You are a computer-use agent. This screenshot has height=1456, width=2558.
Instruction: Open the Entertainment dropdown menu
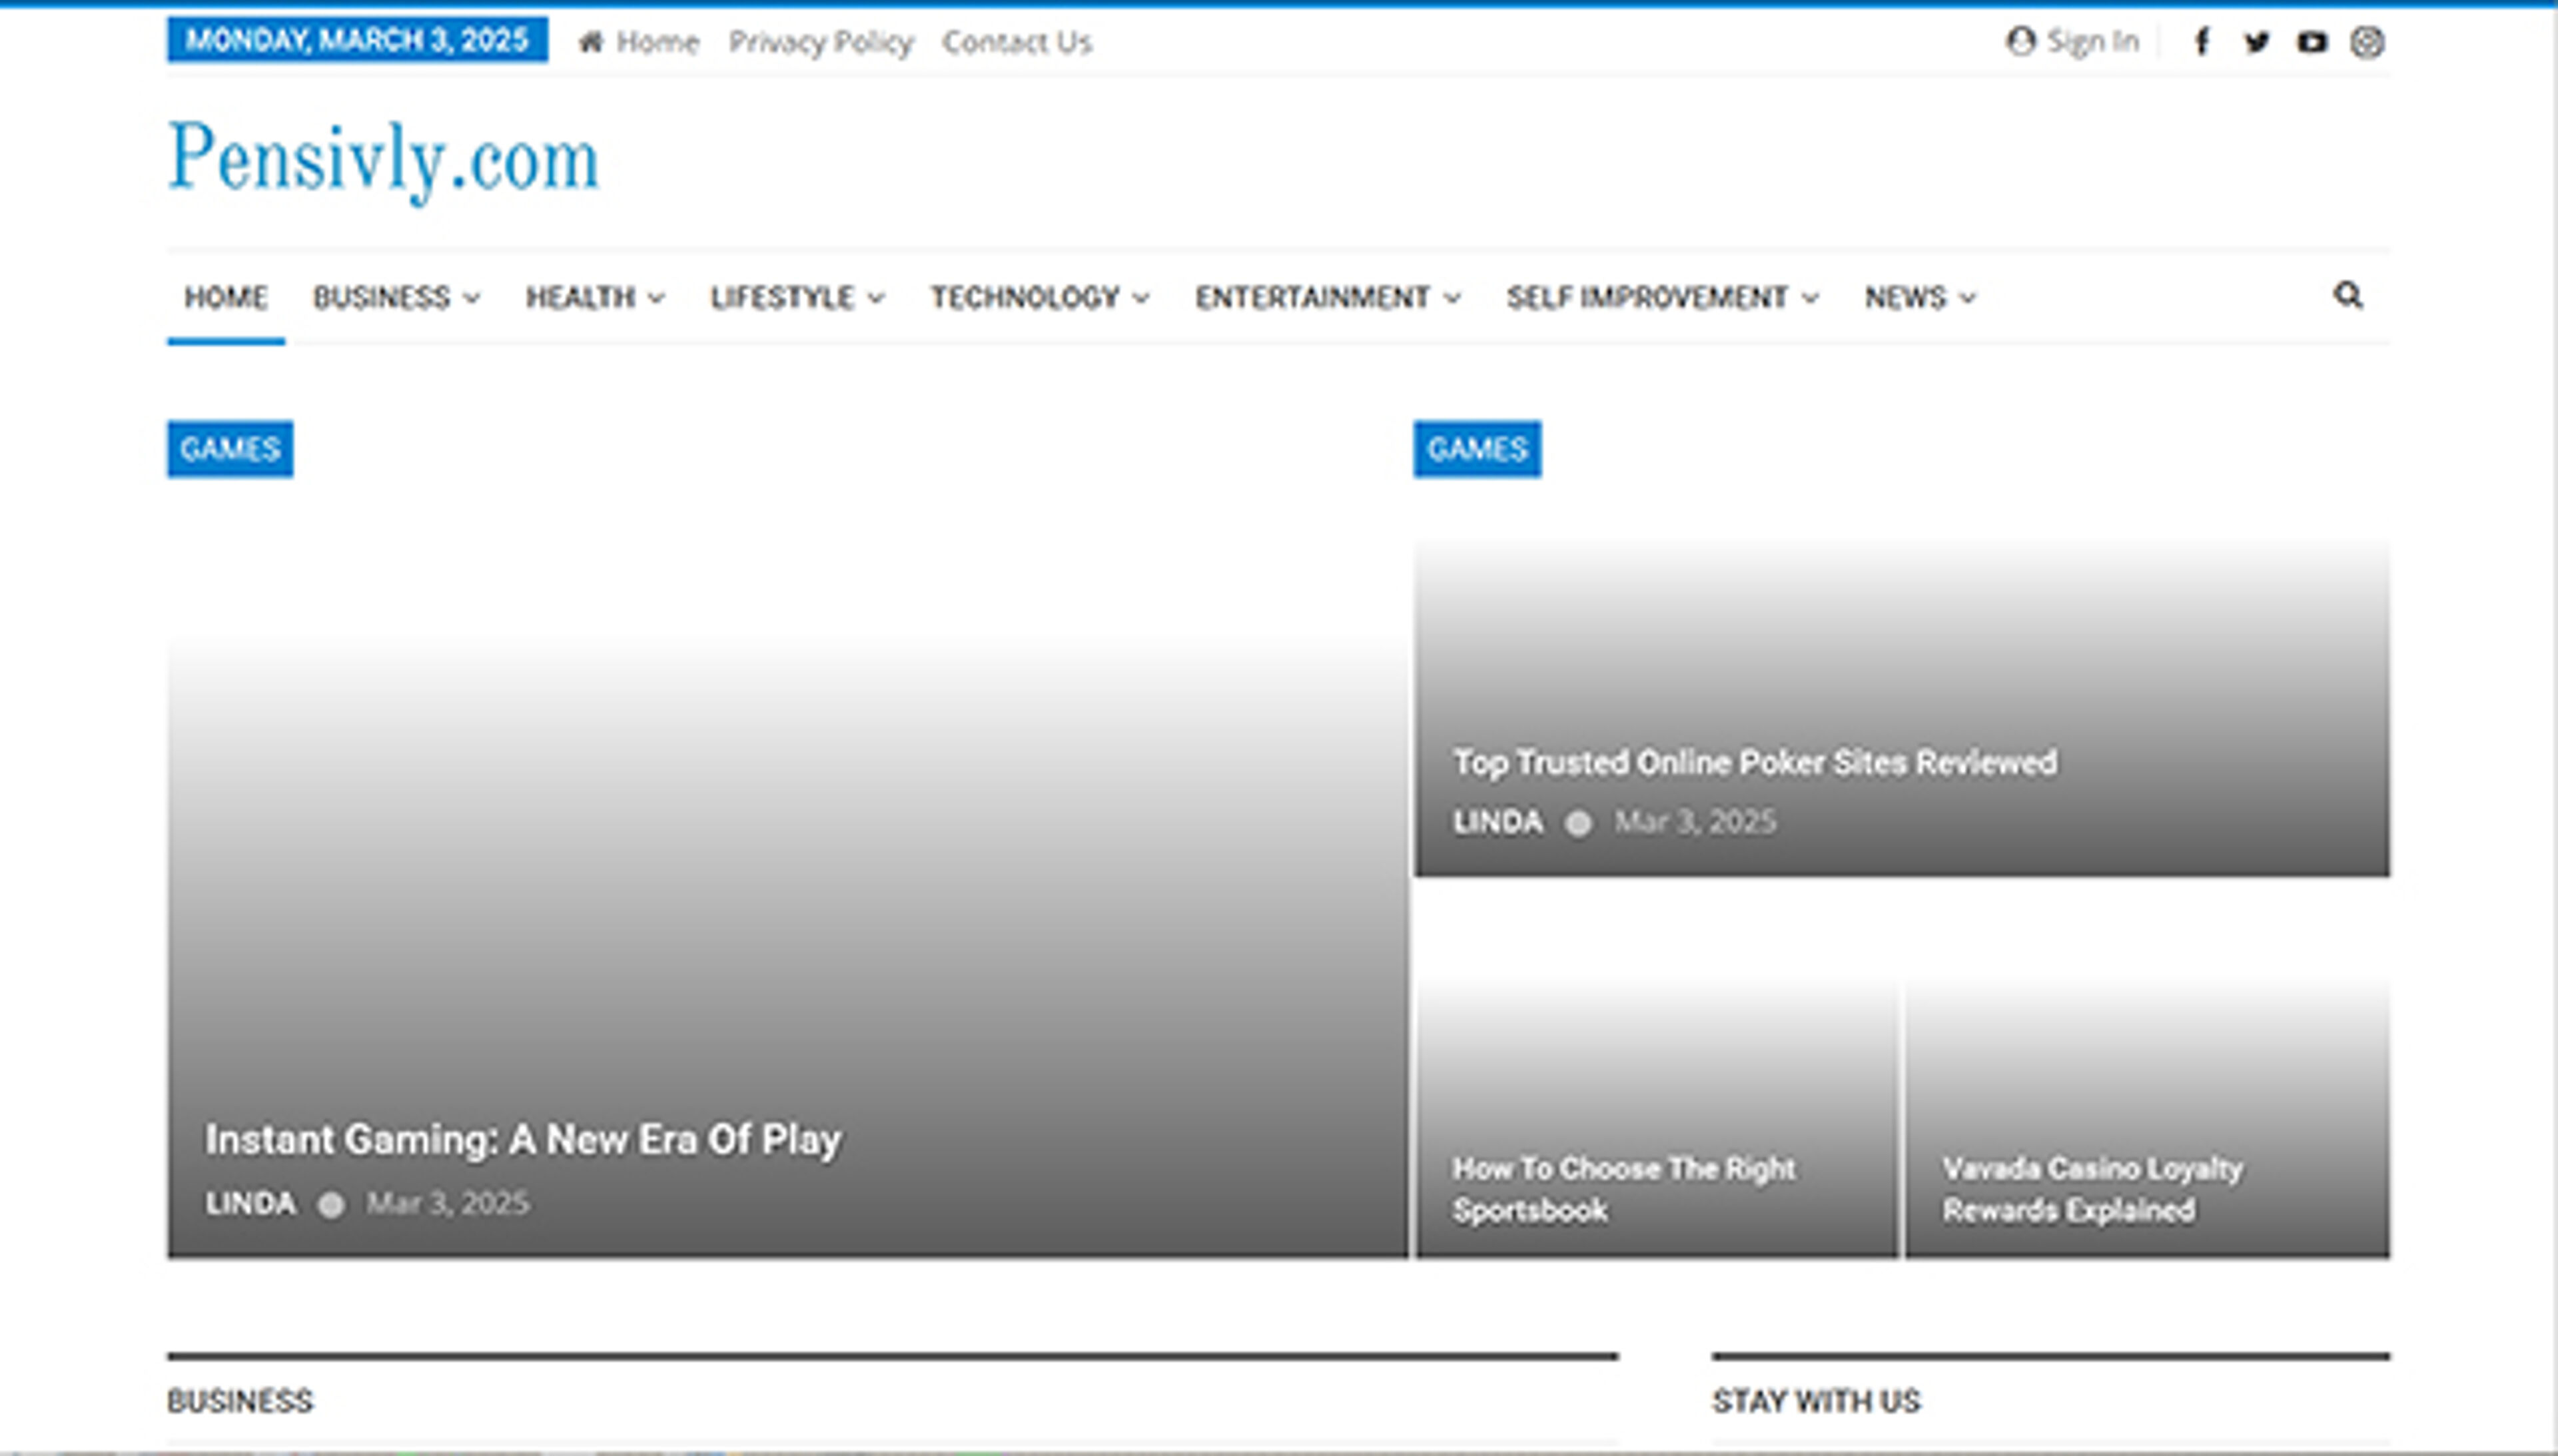[x=1328, y=298]
